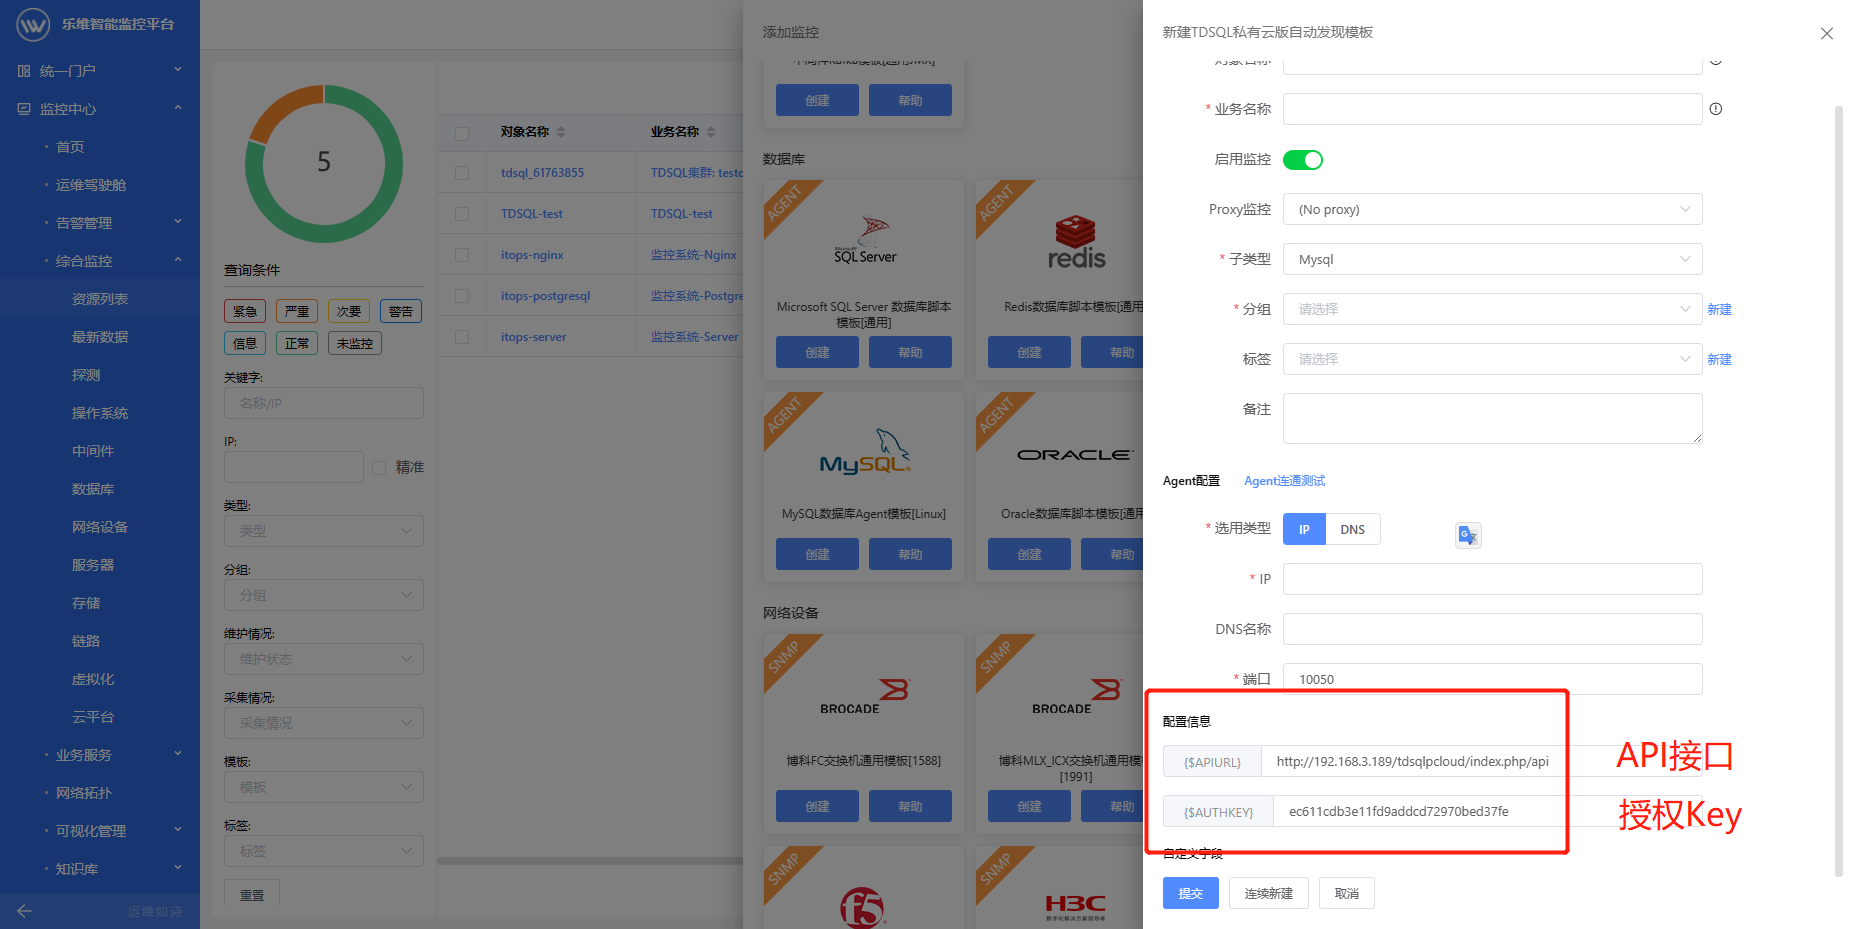This screenshot has height=929, width=1863.
Task: Click the 新建 link beside 标签
Action: pyautogui.click(x=1719, y=359)
